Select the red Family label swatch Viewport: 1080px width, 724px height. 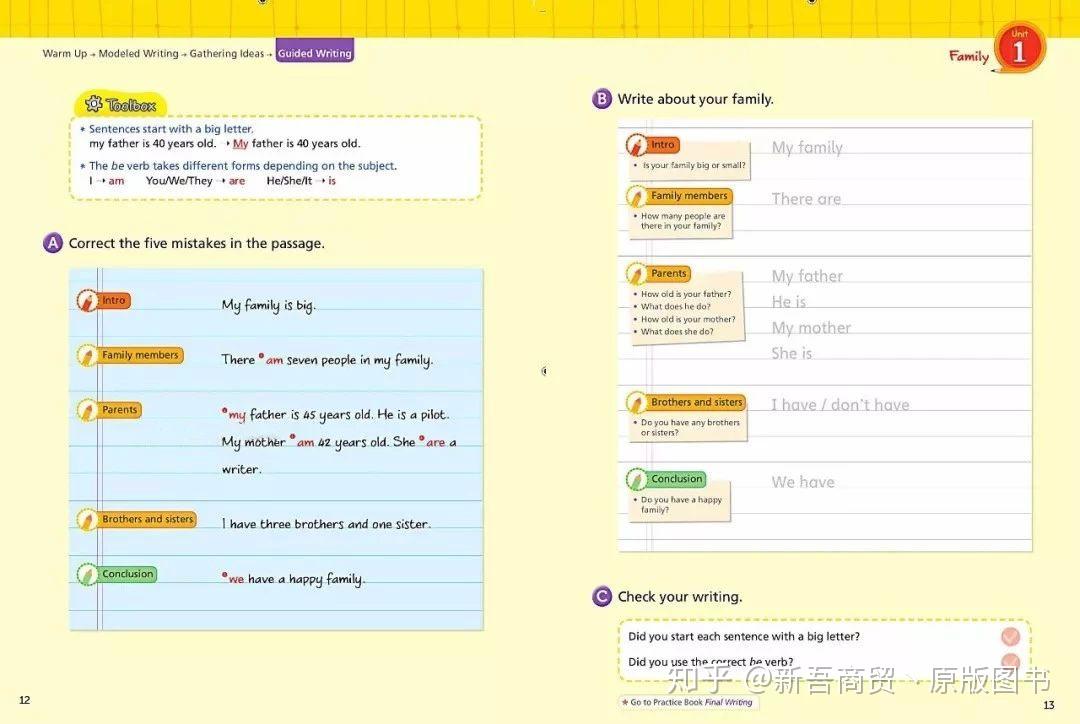(966, 57)
